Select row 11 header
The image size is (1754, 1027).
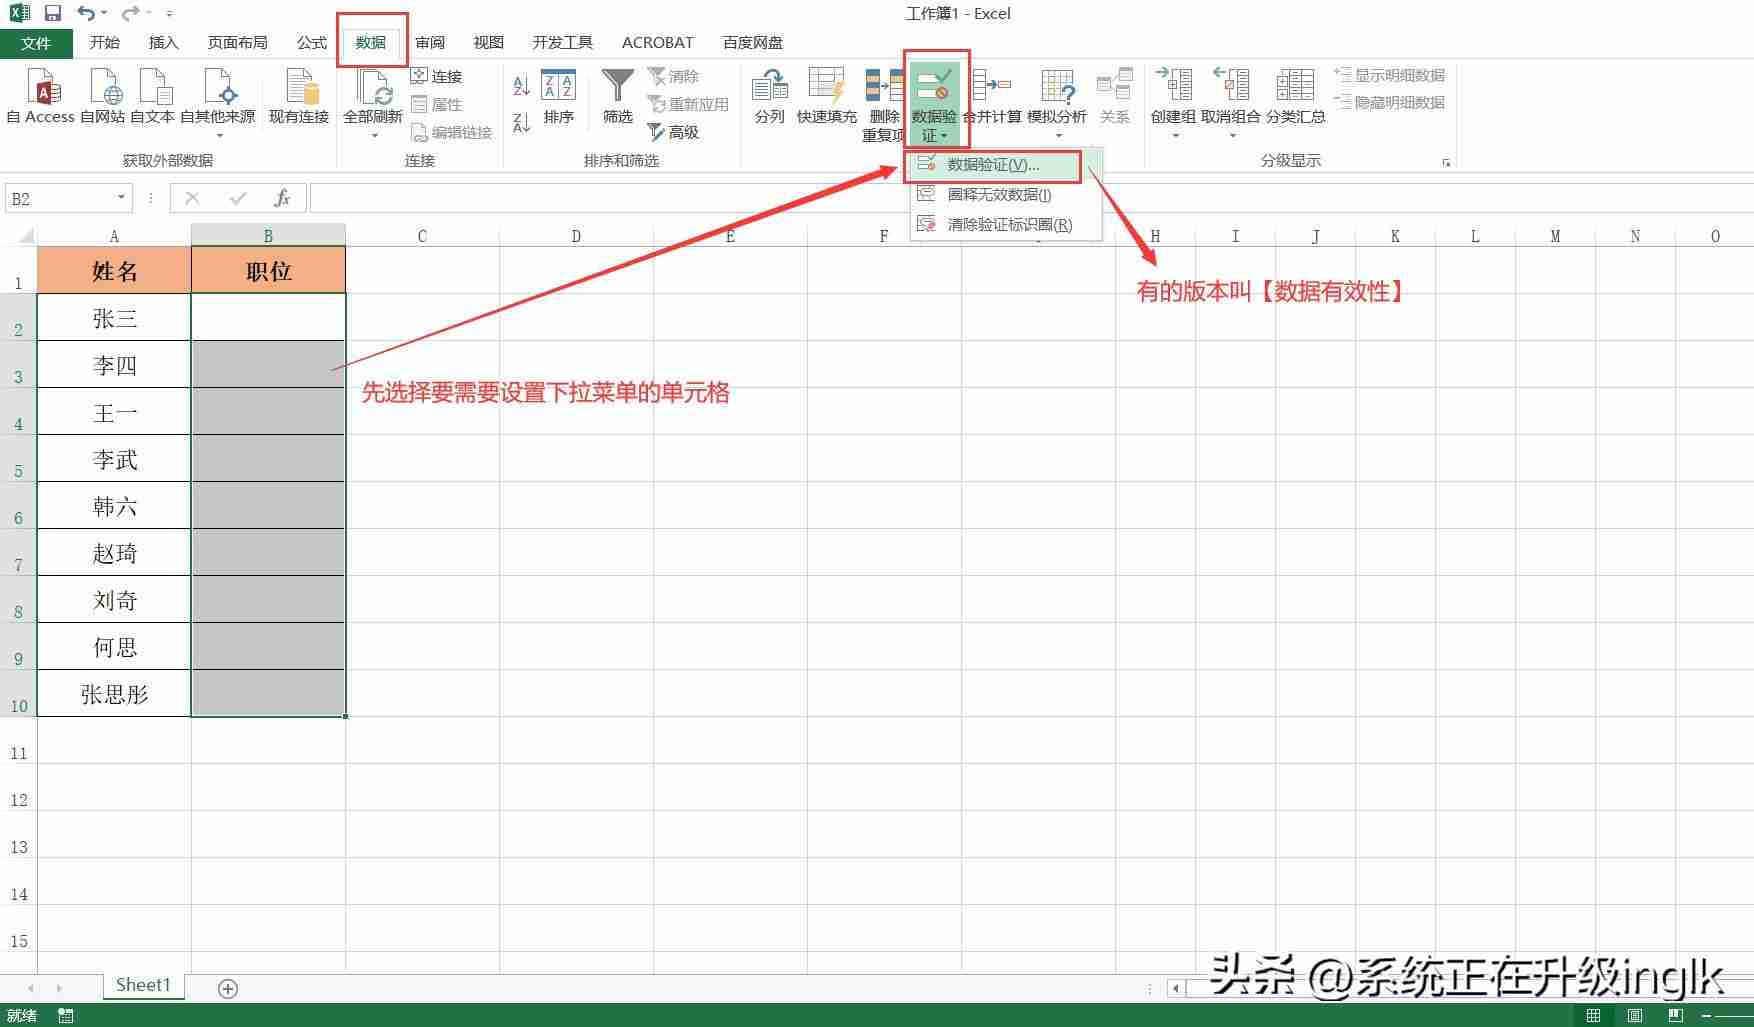click(18, 741)
